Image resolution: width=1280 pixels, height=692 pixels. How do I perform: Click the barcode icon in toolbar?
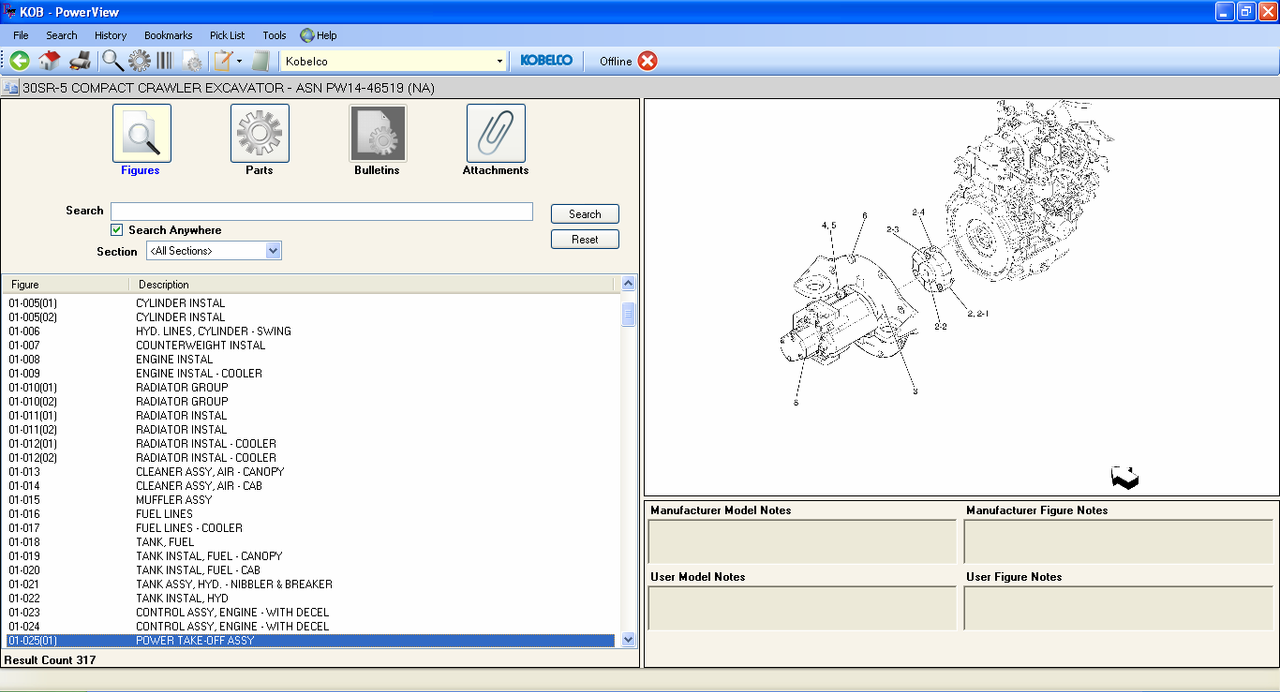click(164, 61)
